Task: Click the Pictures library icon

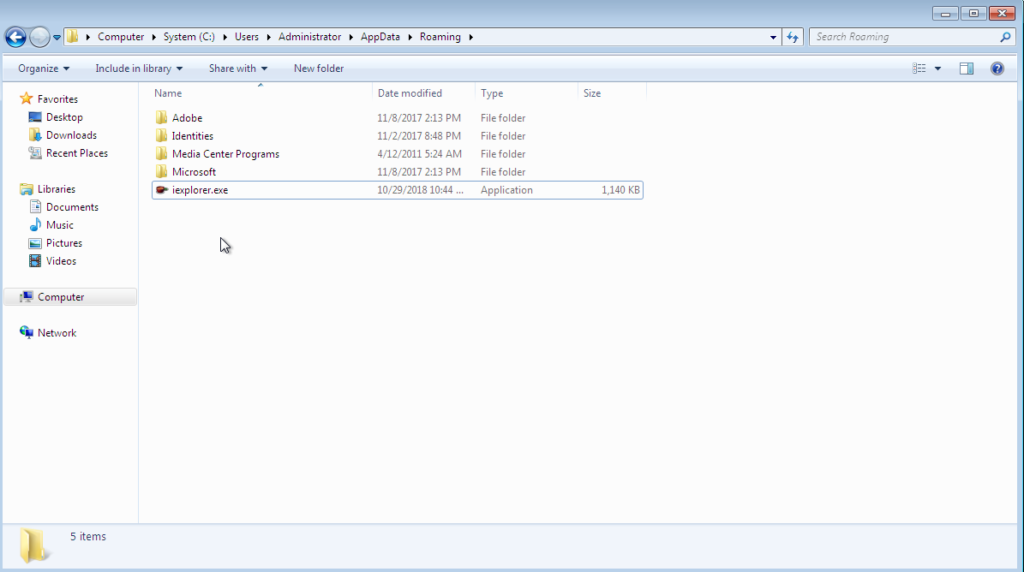Action: pos(35,243)
